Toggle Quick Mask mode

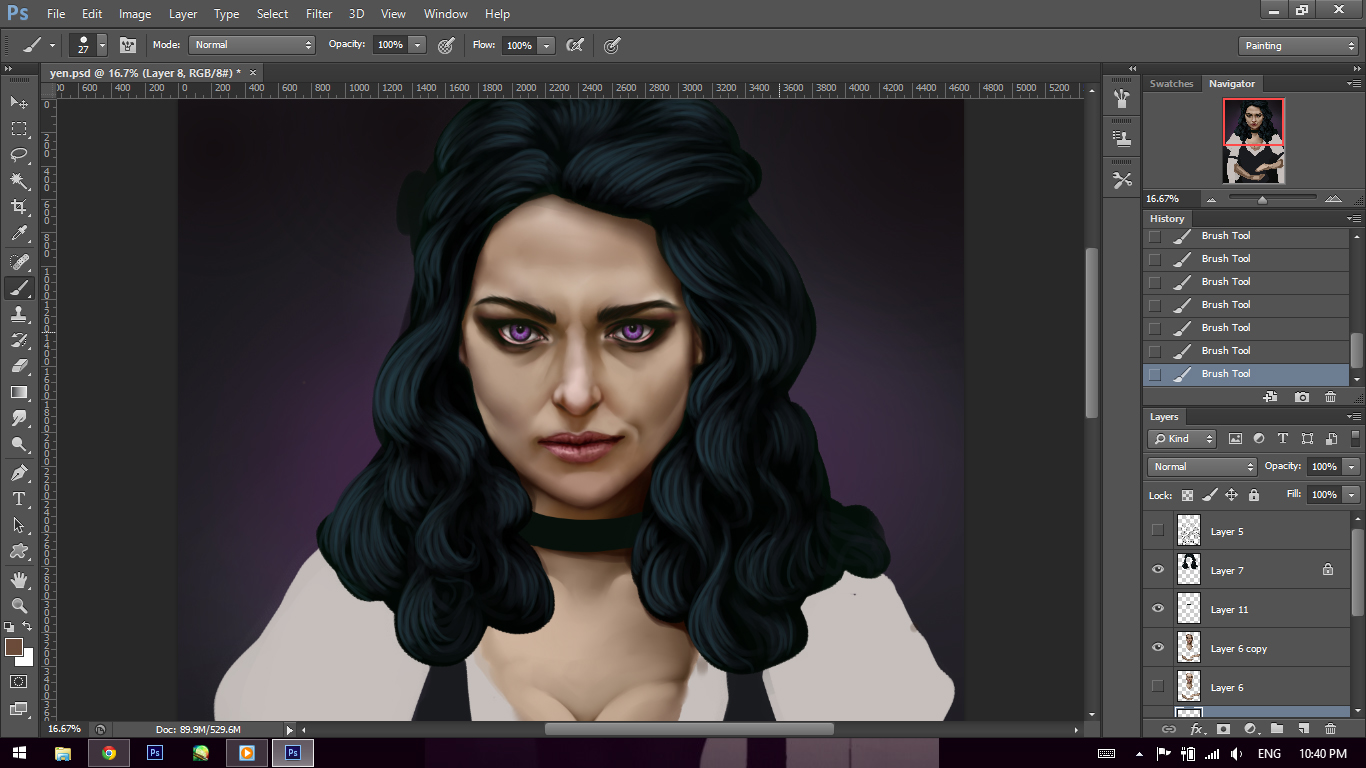[19, 682]
